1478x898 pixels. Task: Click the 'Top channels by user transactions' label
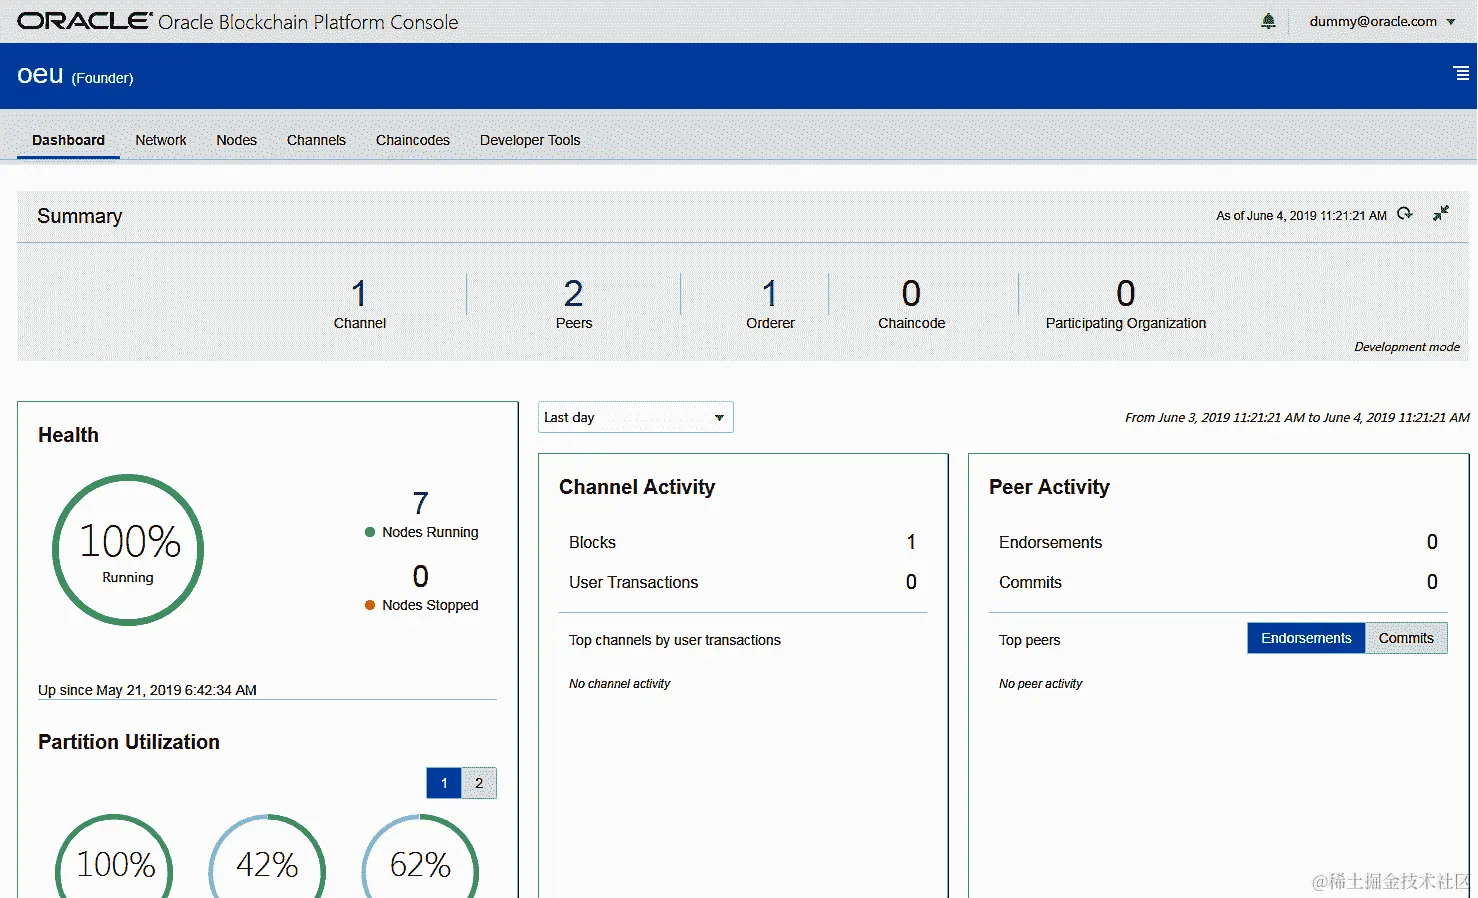point(675,640)
